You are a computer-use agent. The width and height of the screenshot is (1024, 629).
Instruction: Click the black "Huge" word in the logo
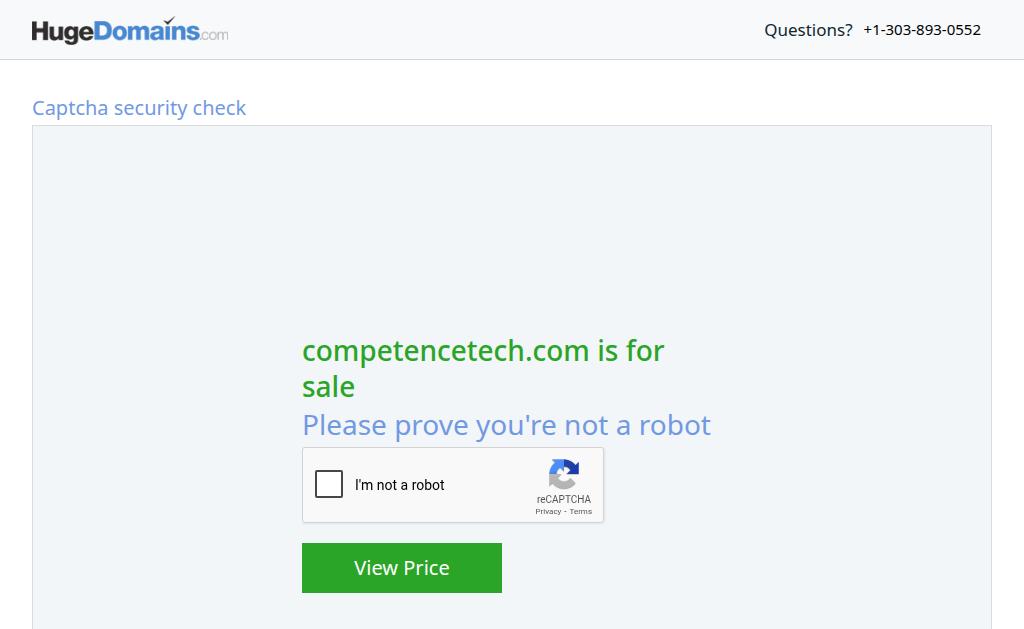coord(62,32)
